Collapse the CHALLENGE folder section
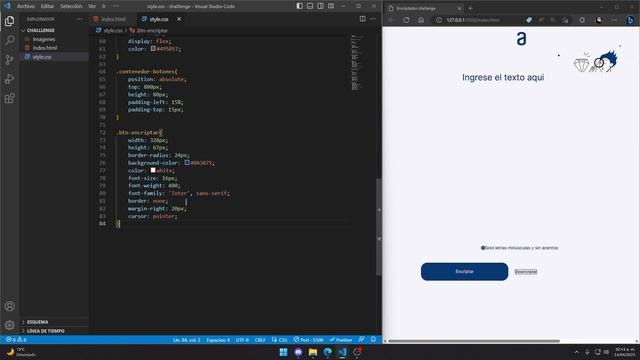Screen dimensions: 640x360 pyautogui.click(x=54, y=30)
